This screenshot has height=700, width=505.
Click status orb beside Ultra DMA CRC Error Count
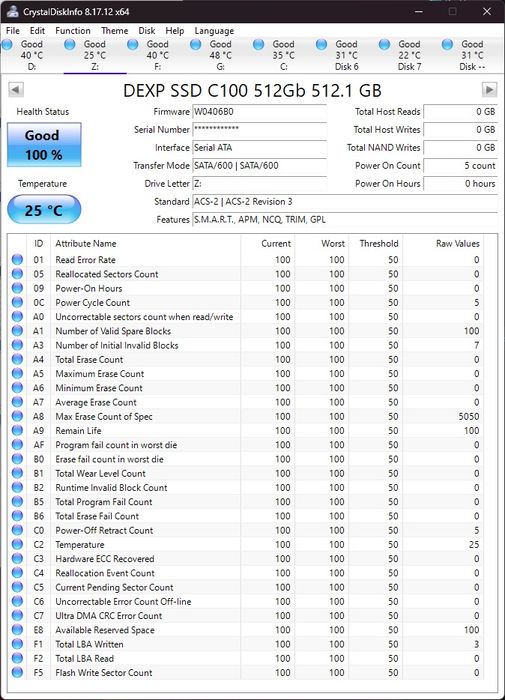(17, 616)
